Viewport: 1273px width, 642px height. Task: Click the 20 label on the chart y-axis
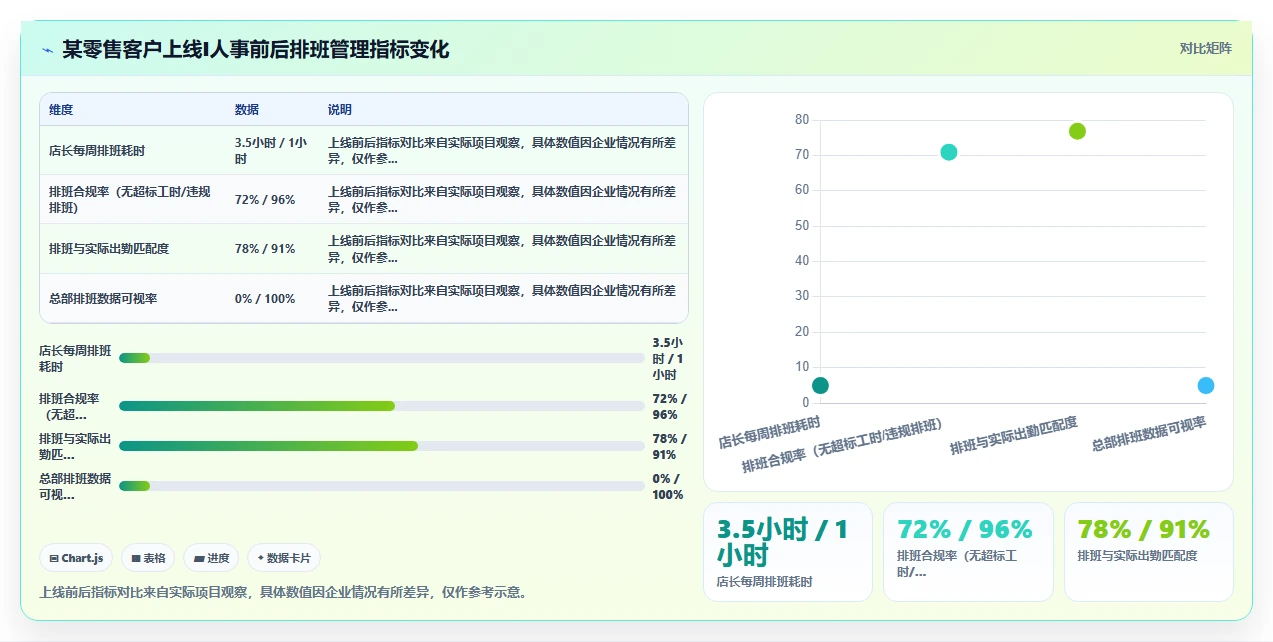[802, 332]
